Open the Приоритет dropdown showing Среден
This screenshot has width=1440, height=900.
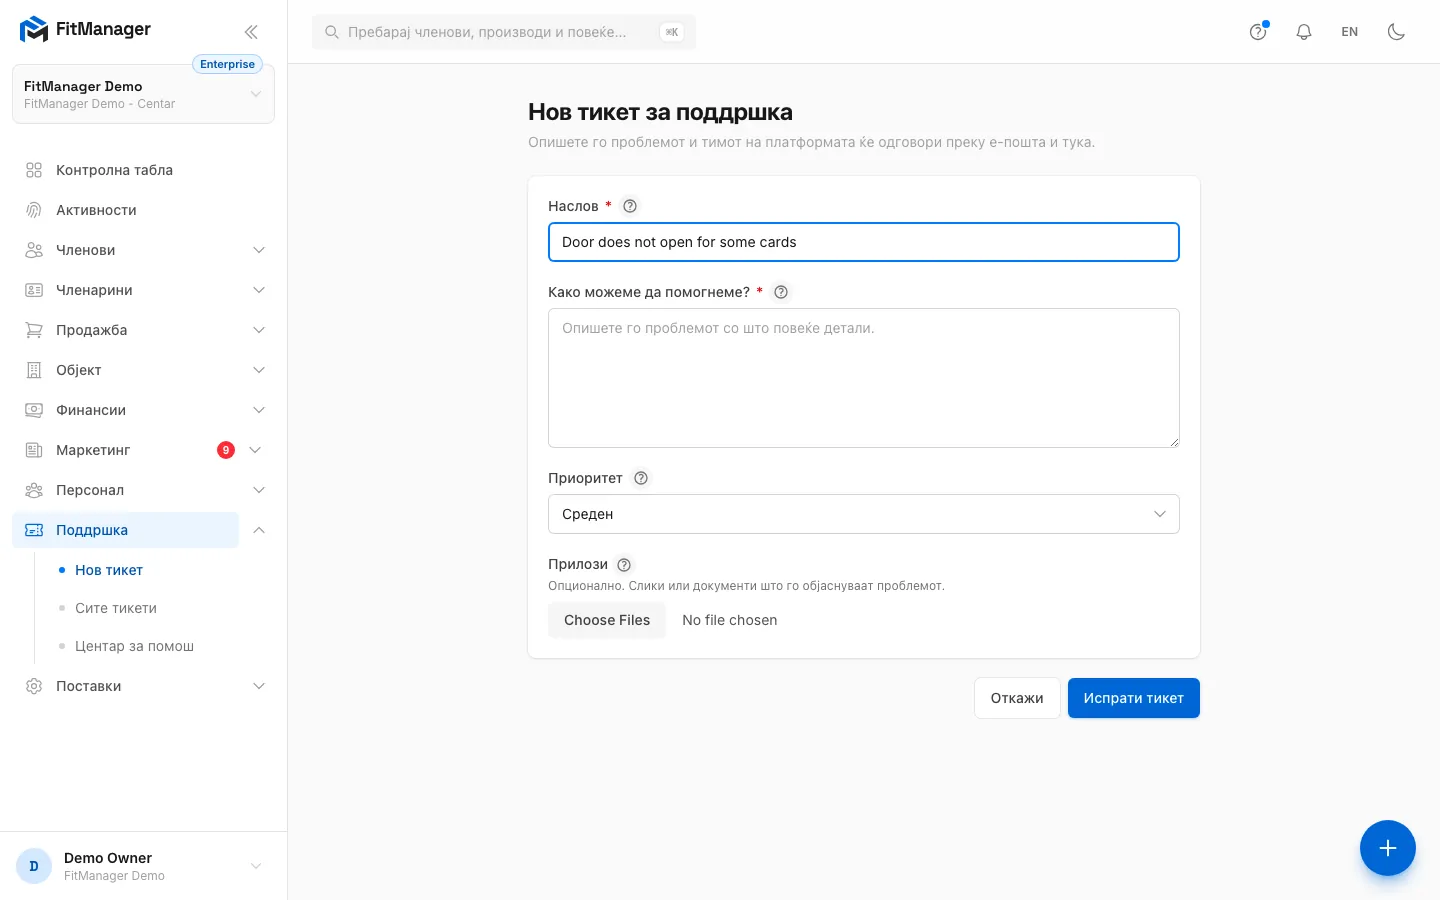tap(864, 514)
